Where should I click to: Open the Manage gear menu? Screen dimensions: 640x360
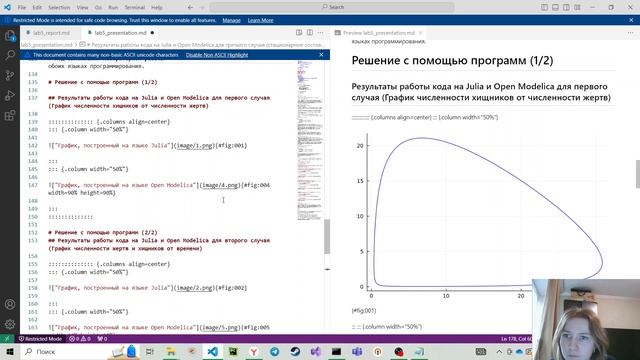click(10, 324)
